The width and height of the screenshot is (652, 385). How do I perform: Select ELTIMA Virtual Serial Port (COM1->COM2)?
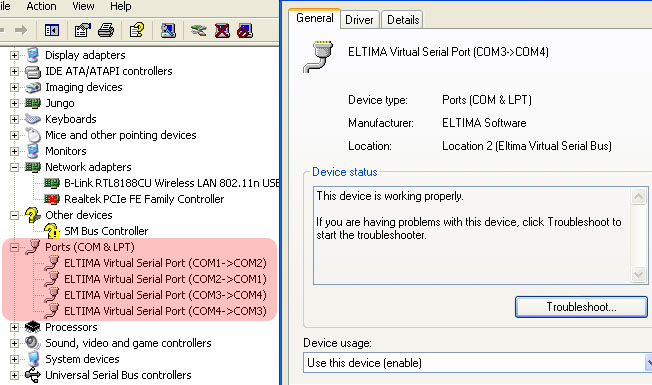[165, 263]
